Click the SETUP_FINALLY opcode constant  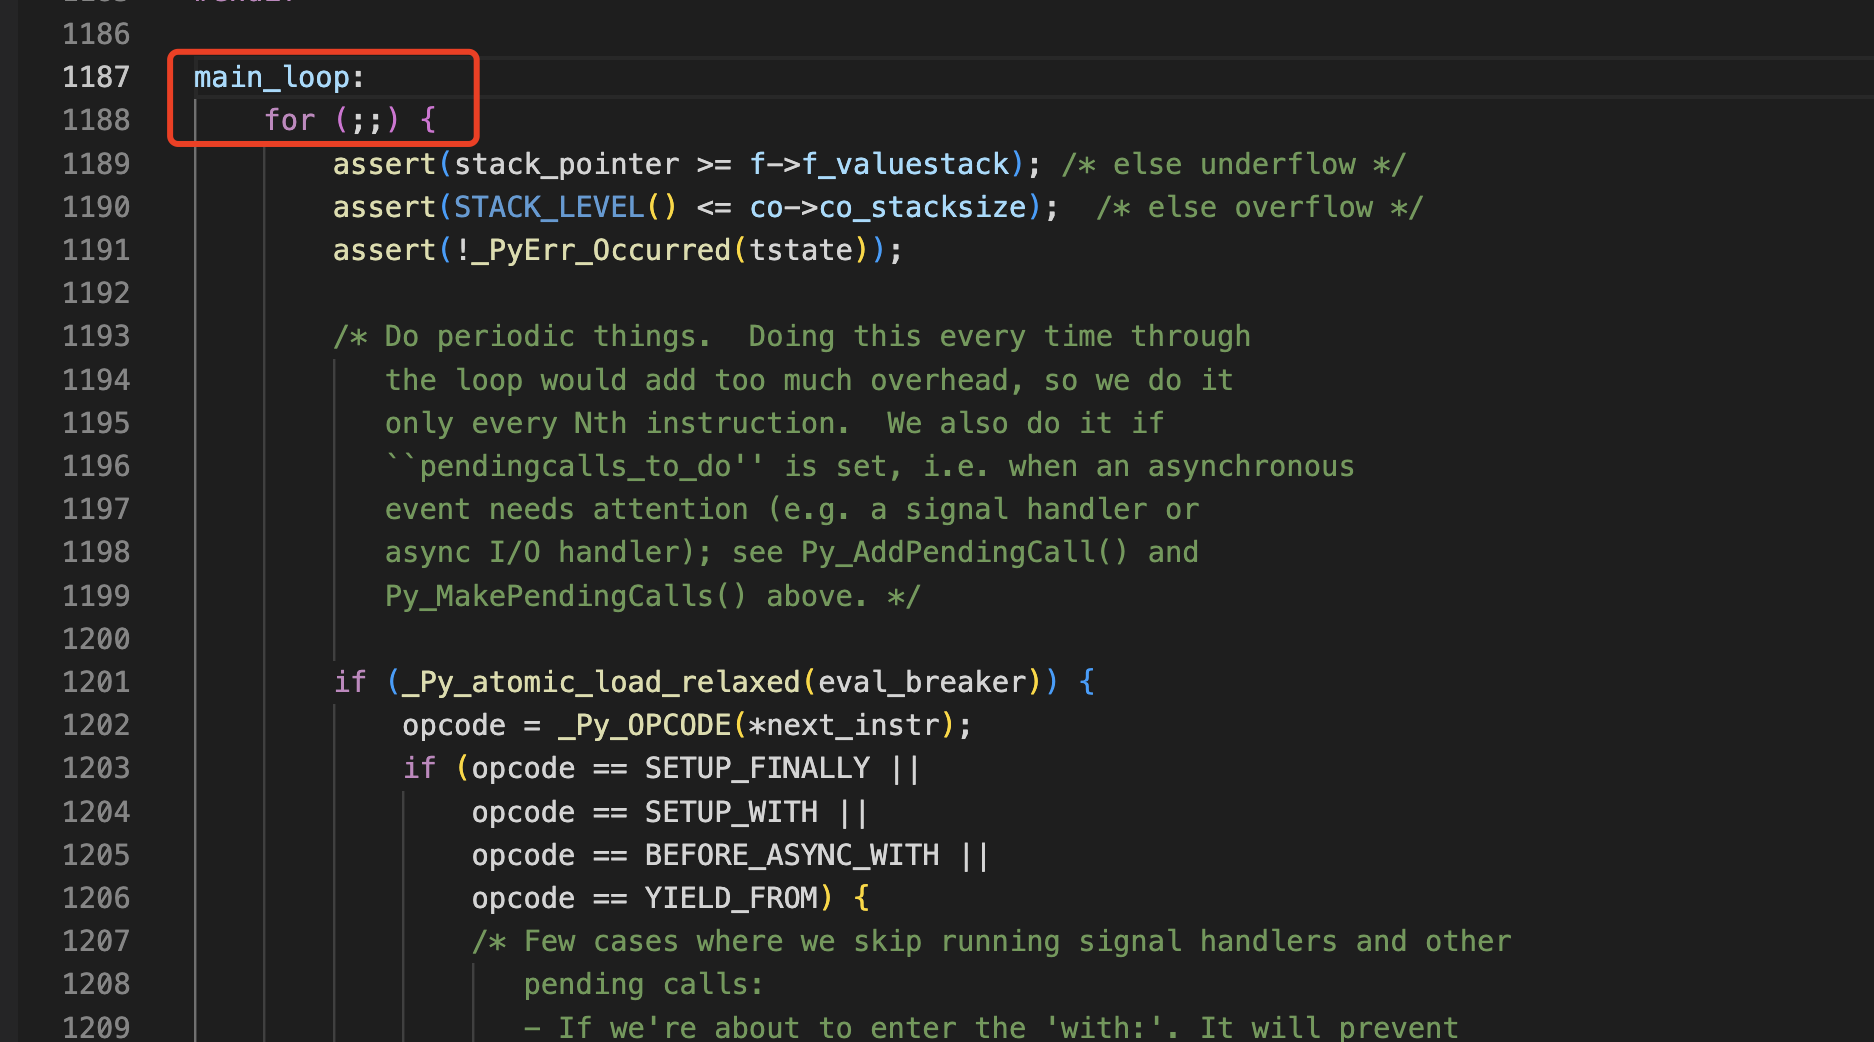(757, 767)
